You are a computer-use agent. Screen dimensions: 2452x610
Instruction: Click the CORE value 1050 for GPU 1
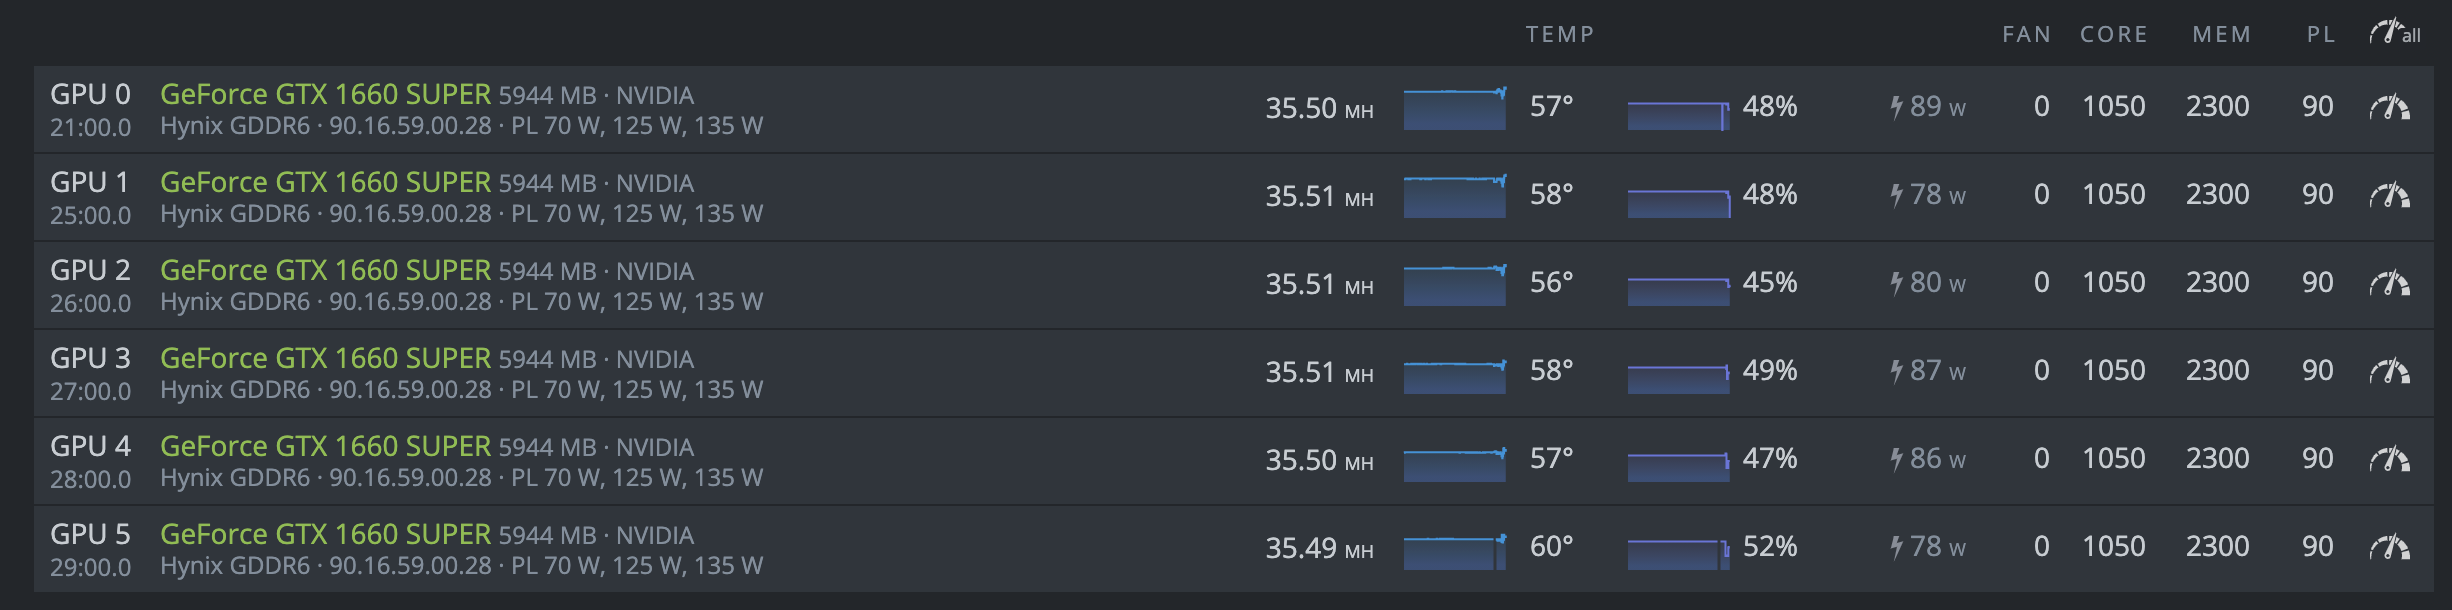click(2113, 195)
